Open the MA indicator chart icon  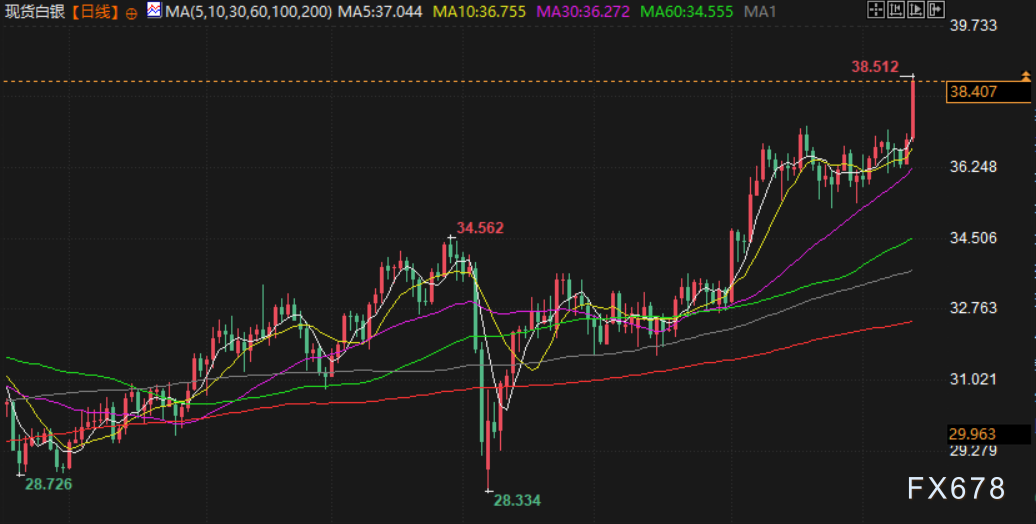point(154,12)
